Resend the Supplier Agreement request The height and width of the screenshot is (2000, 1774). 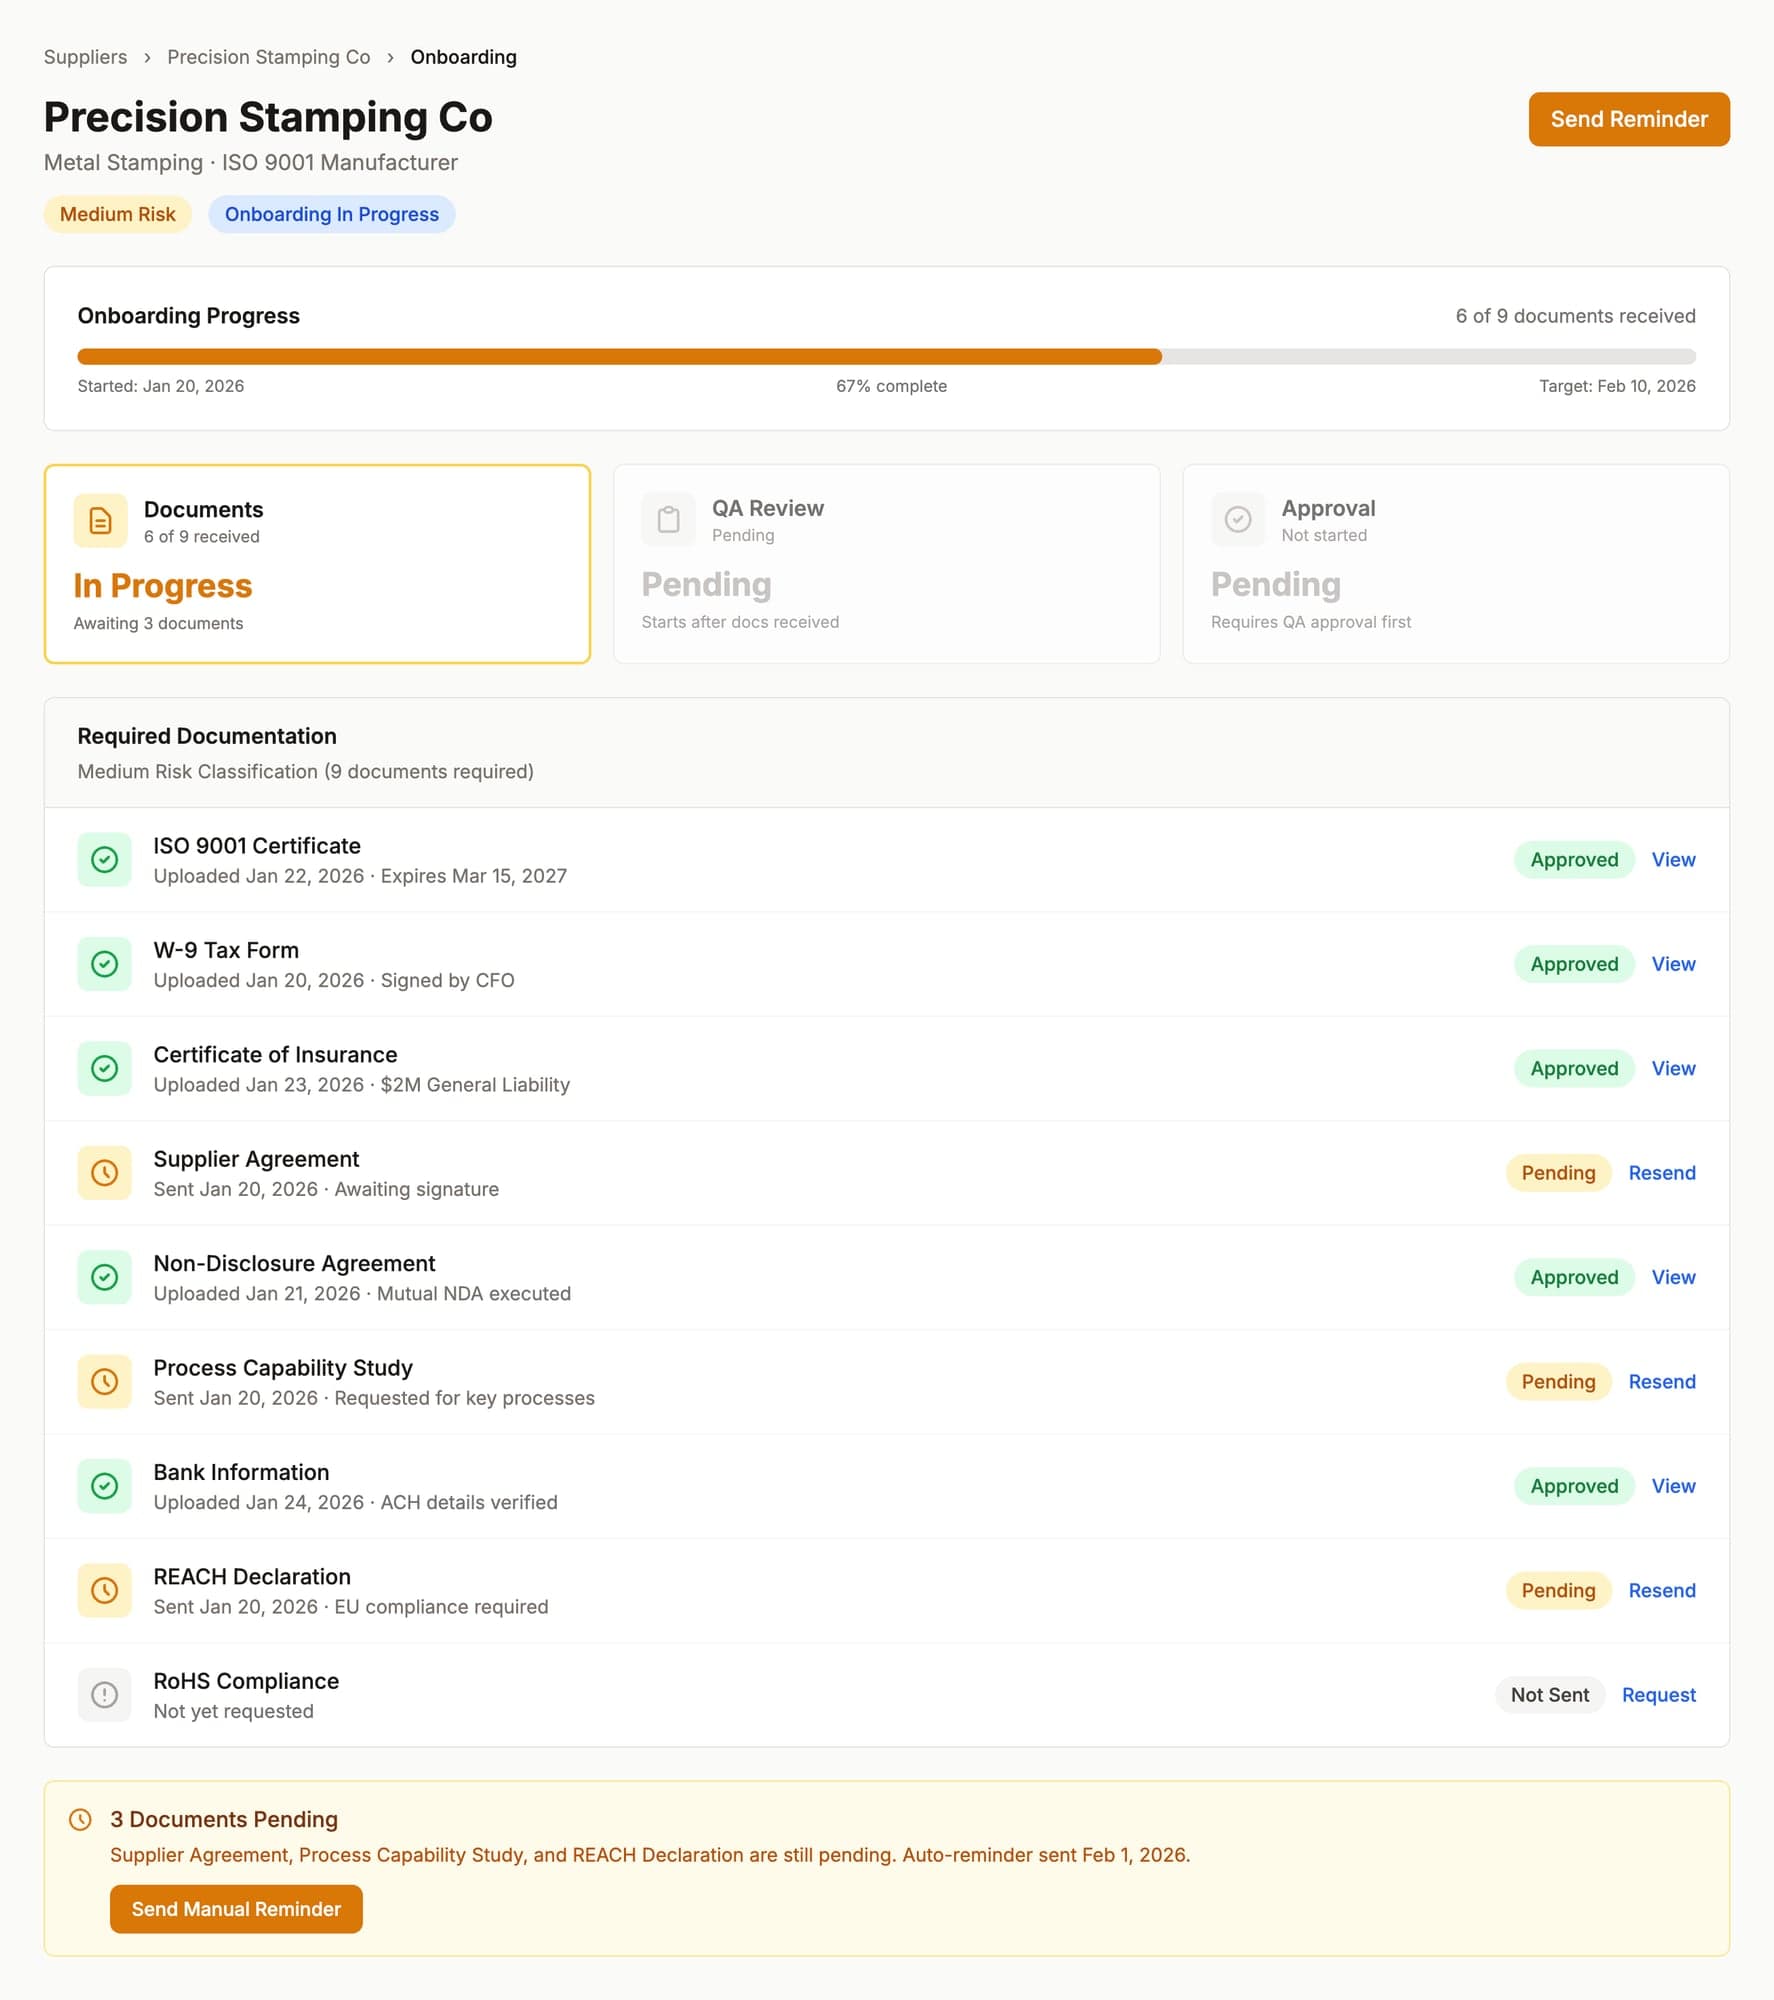coord(1662,1172)
